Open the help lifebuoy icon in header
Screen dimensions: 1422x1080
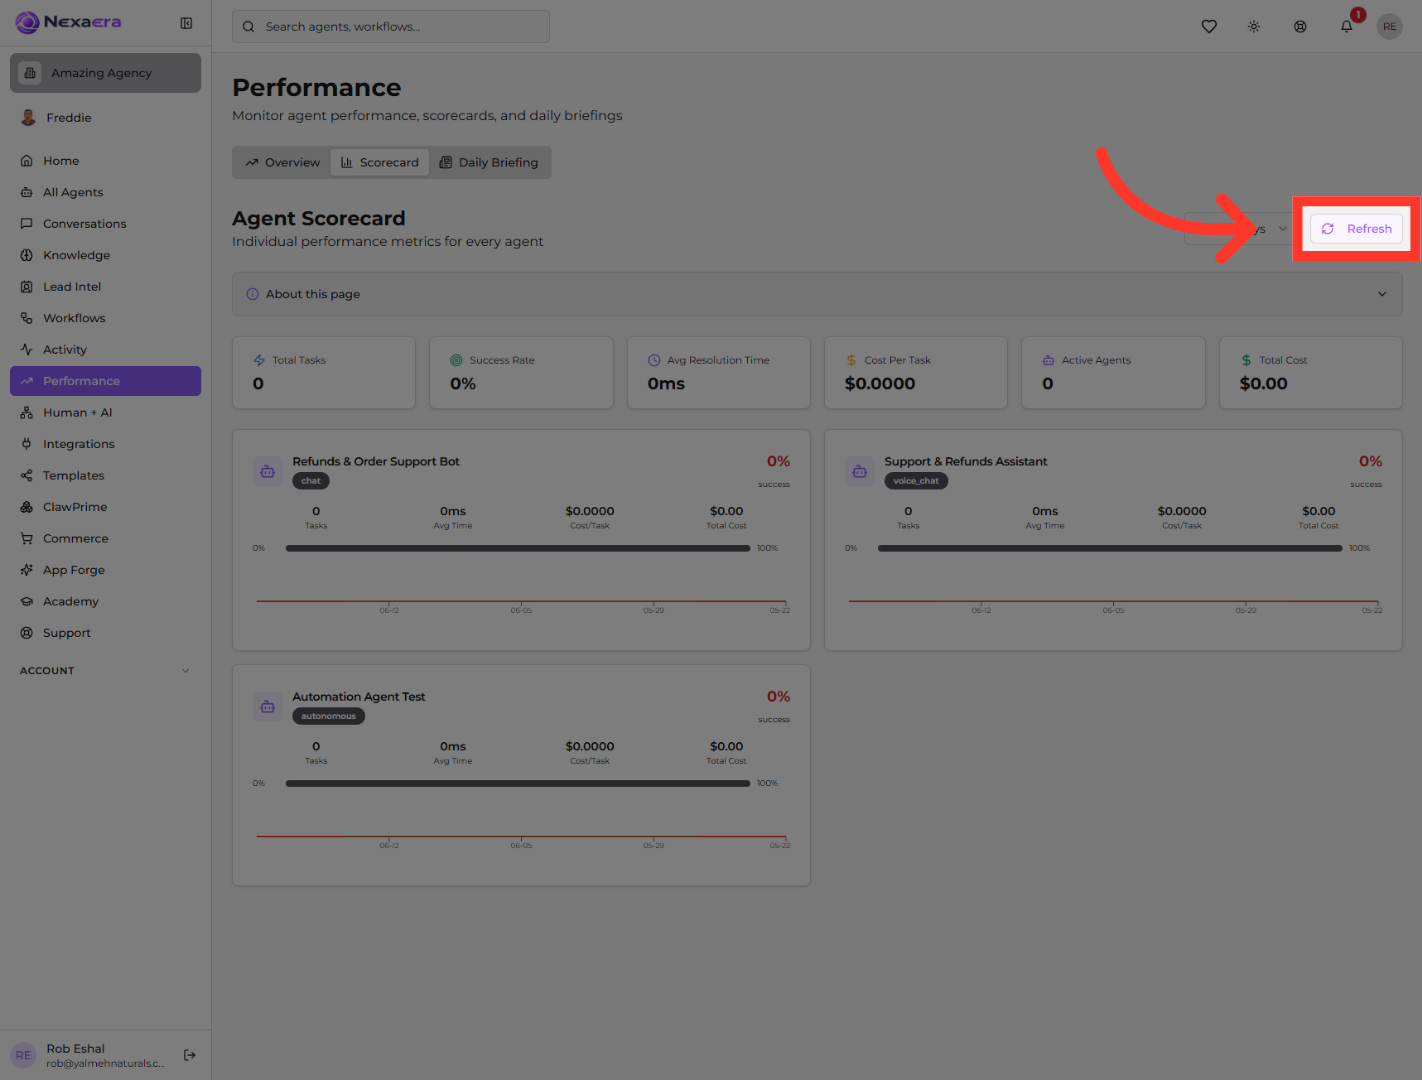pyautogui.click(x=1300, y=27)
